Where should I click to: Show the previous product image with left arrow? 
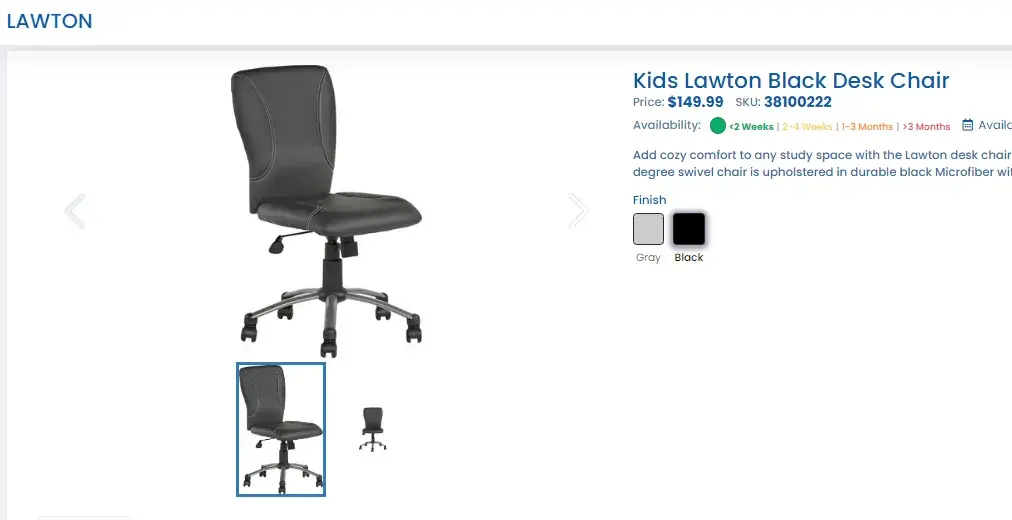click(x=75, y=211)
